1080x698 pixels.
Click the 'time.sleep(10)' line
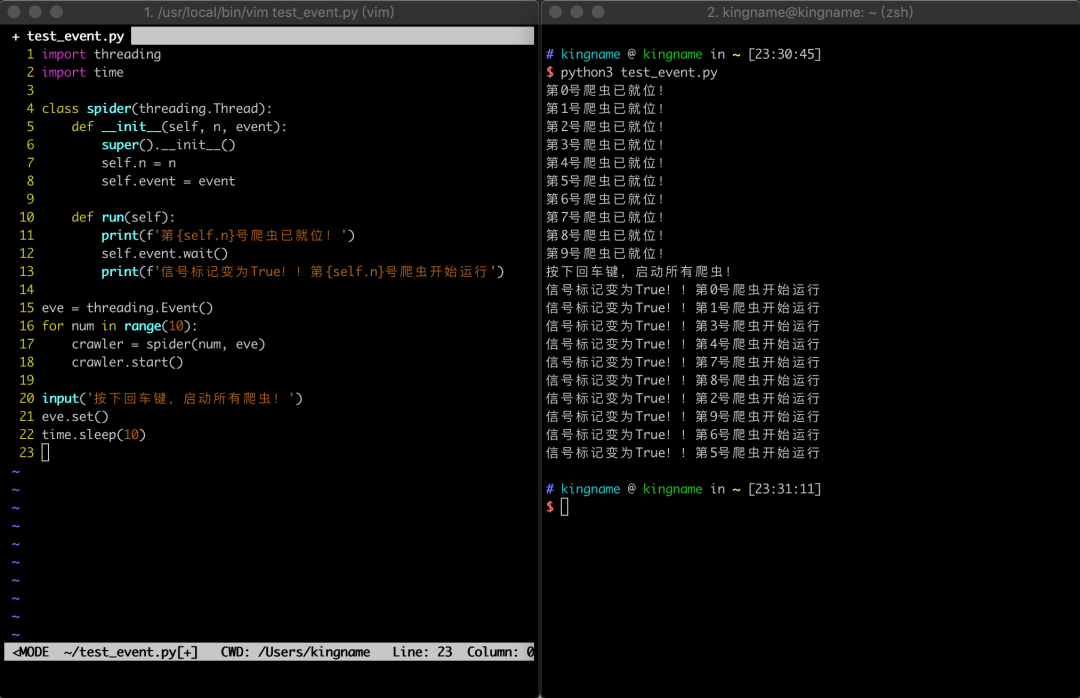(x=94, y=435)
